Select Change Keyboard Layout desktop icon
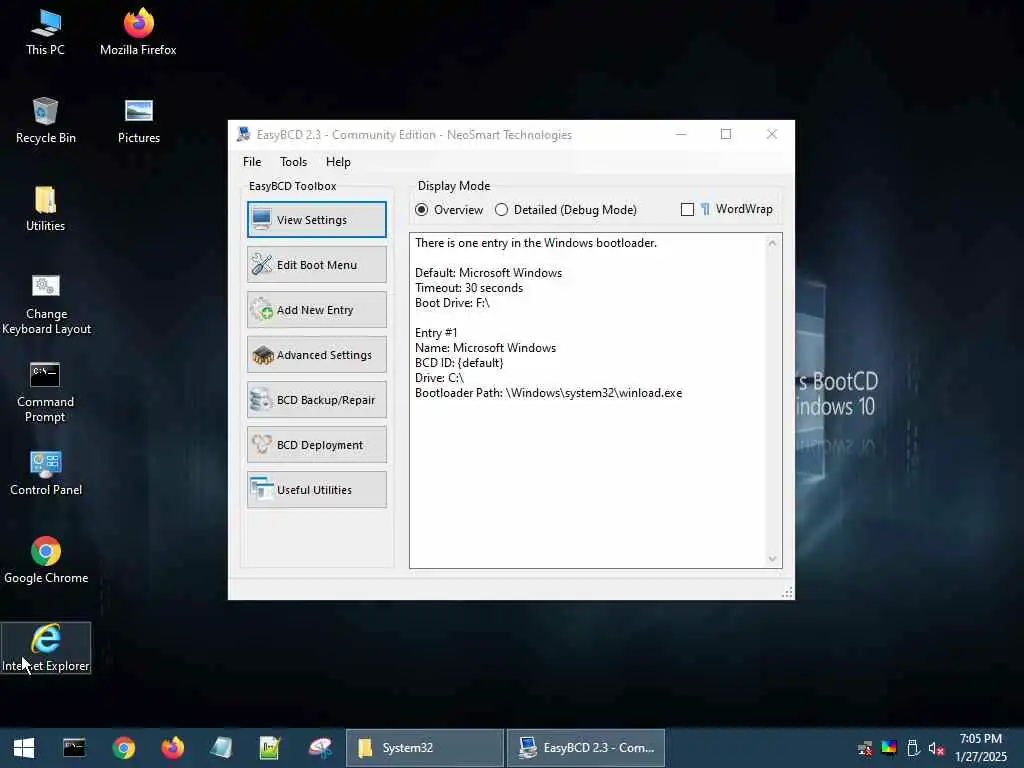 pyautogui.click(x=46, y=305)
